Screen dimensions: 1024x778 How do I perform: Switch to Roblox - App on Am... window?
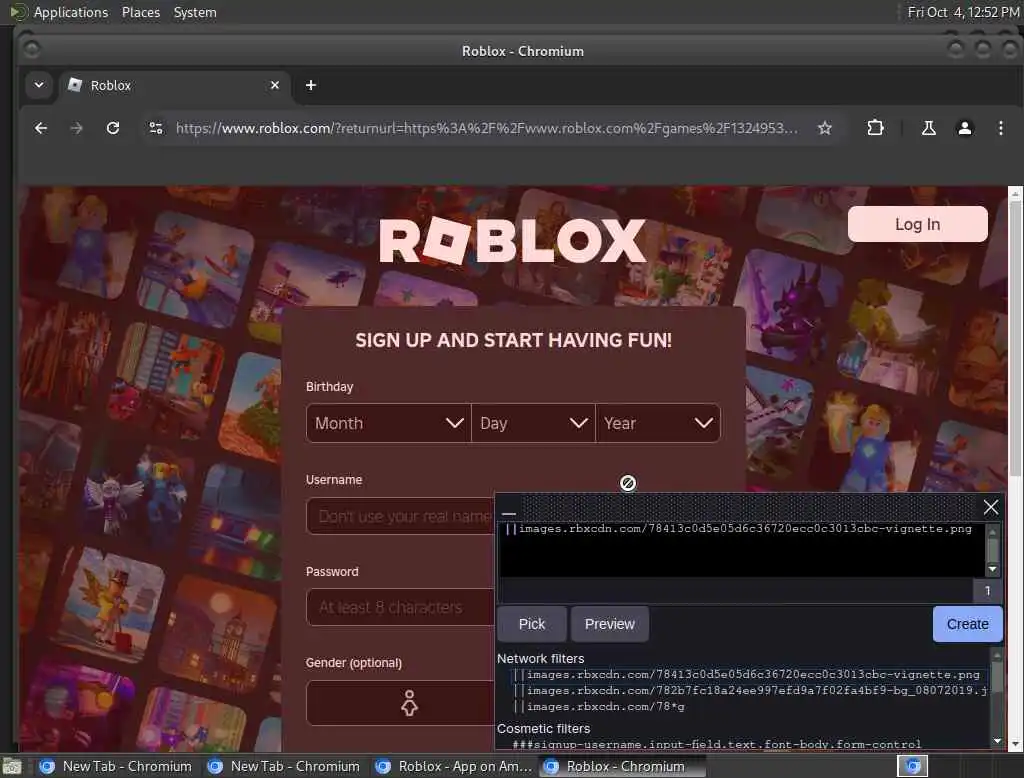455,766
